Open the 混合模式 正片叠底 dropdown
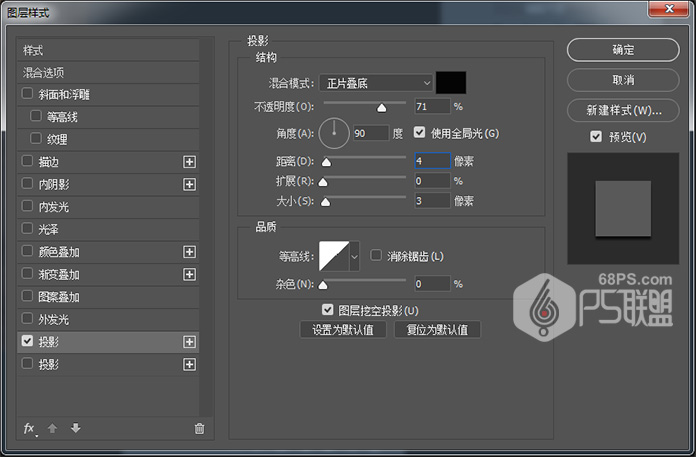The height and width of the screenshot is (457, 696). [x=376, y=83]
